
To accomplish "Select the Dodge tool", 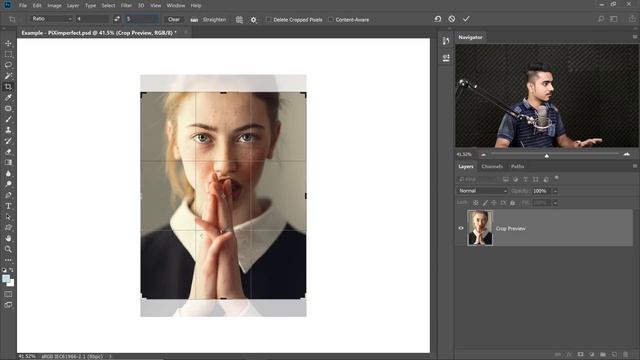I will 8,184.
